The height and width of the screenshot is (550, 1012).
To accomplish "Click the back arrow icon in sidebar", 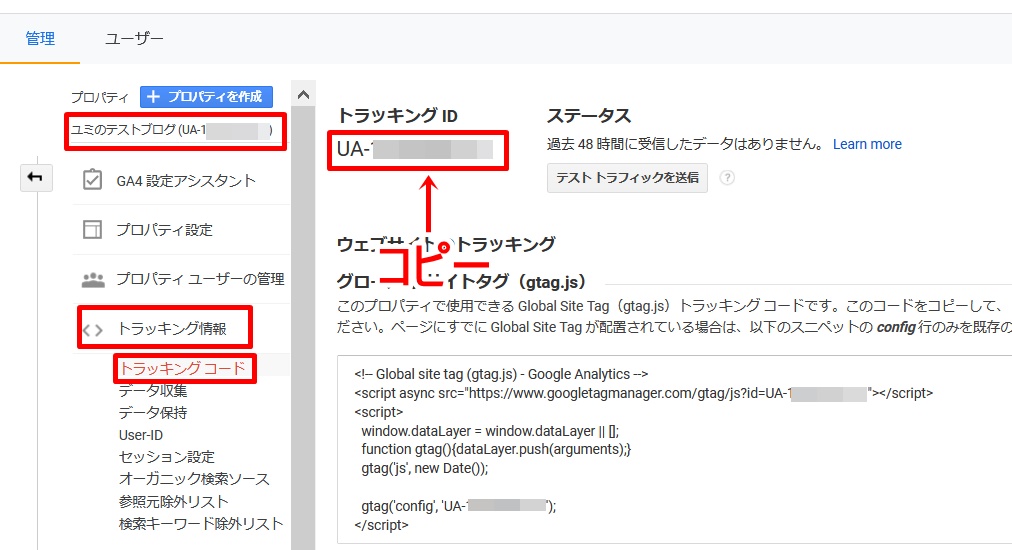I will pos(35,177).
